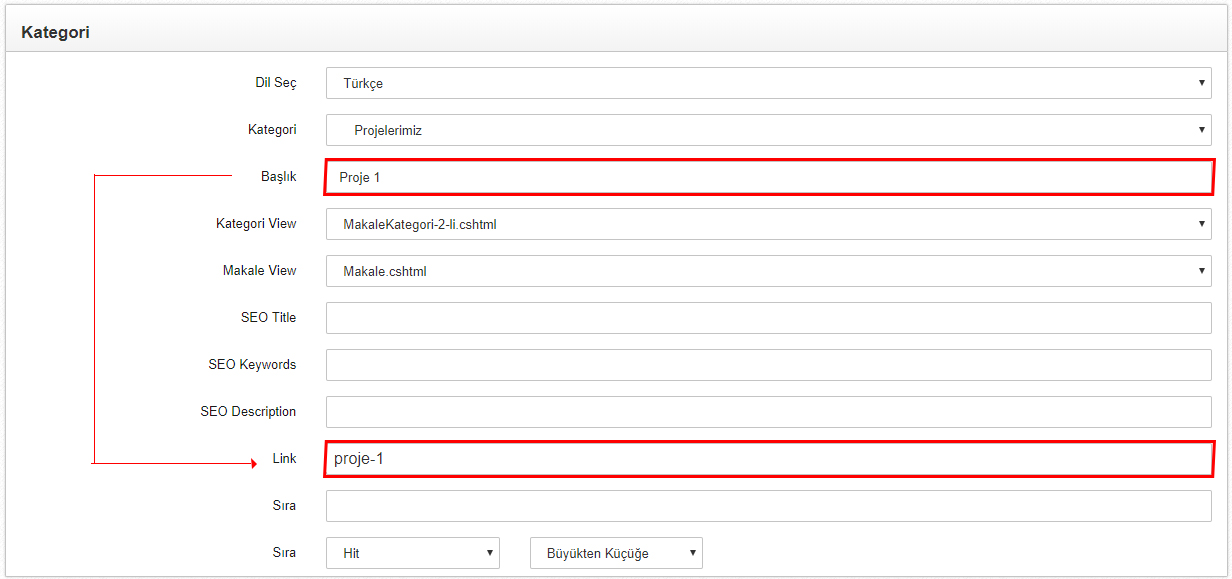Viewport: 1232px width, 579px height.
Task: Click into the Başlık field containing Proje 1
Action: (769, 177)
